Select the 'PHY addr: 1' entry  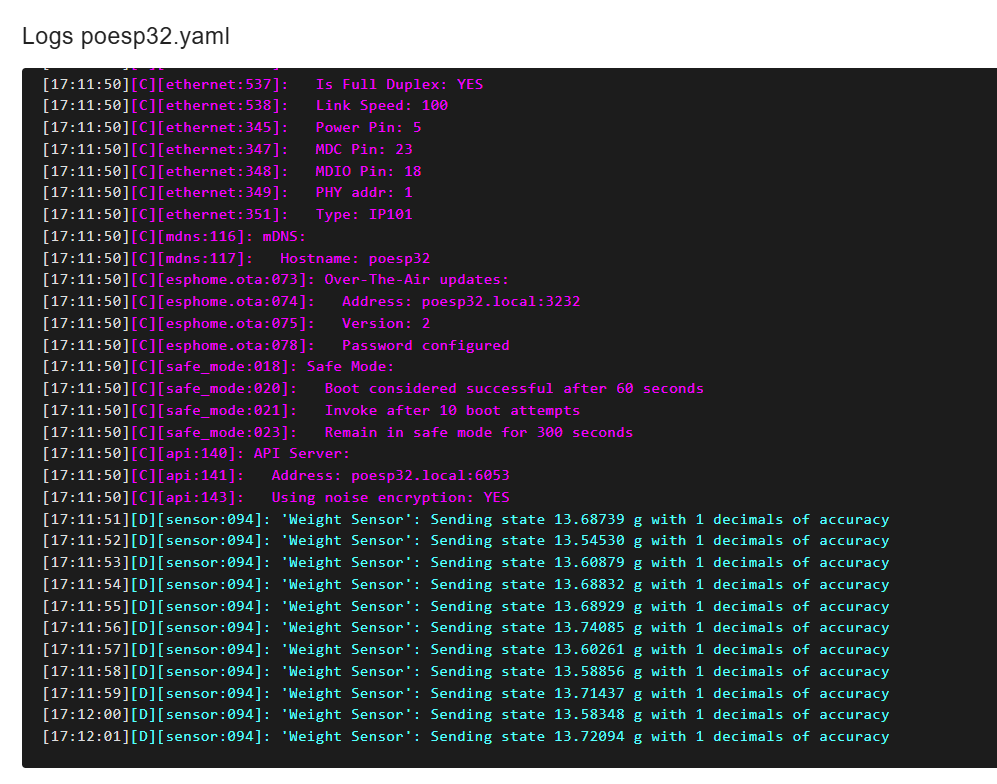click(x=227, y=193)
